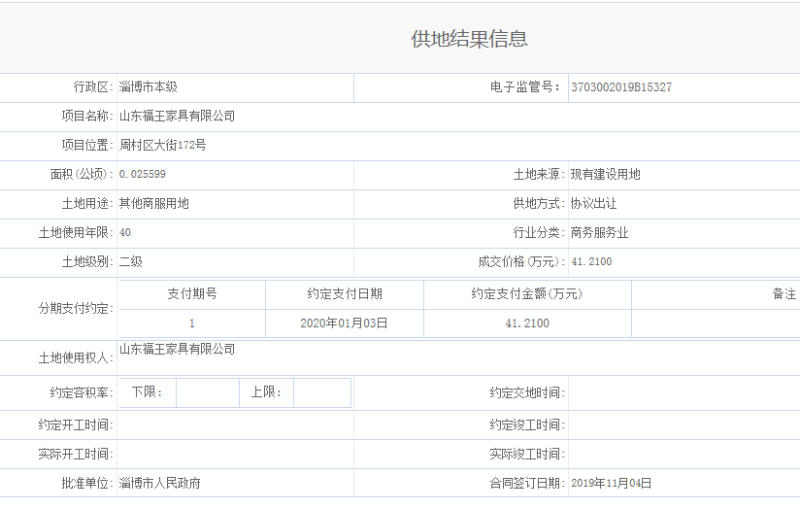
Task: Click the 上限 plot ratio field
Action: click(322, 392)
